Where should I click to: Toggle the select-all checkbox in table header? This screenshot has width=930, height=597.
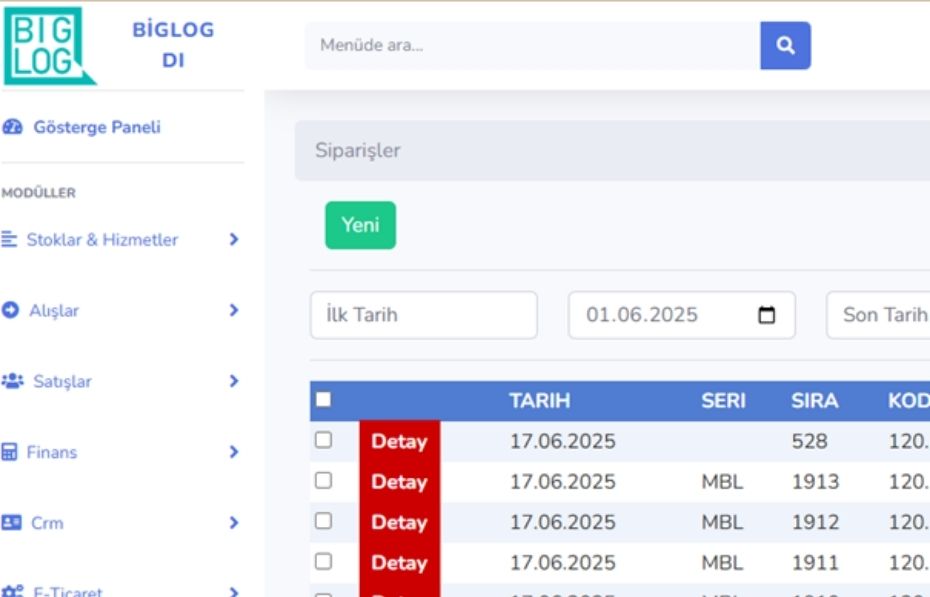pyautogui.click(x=323, y=400)
